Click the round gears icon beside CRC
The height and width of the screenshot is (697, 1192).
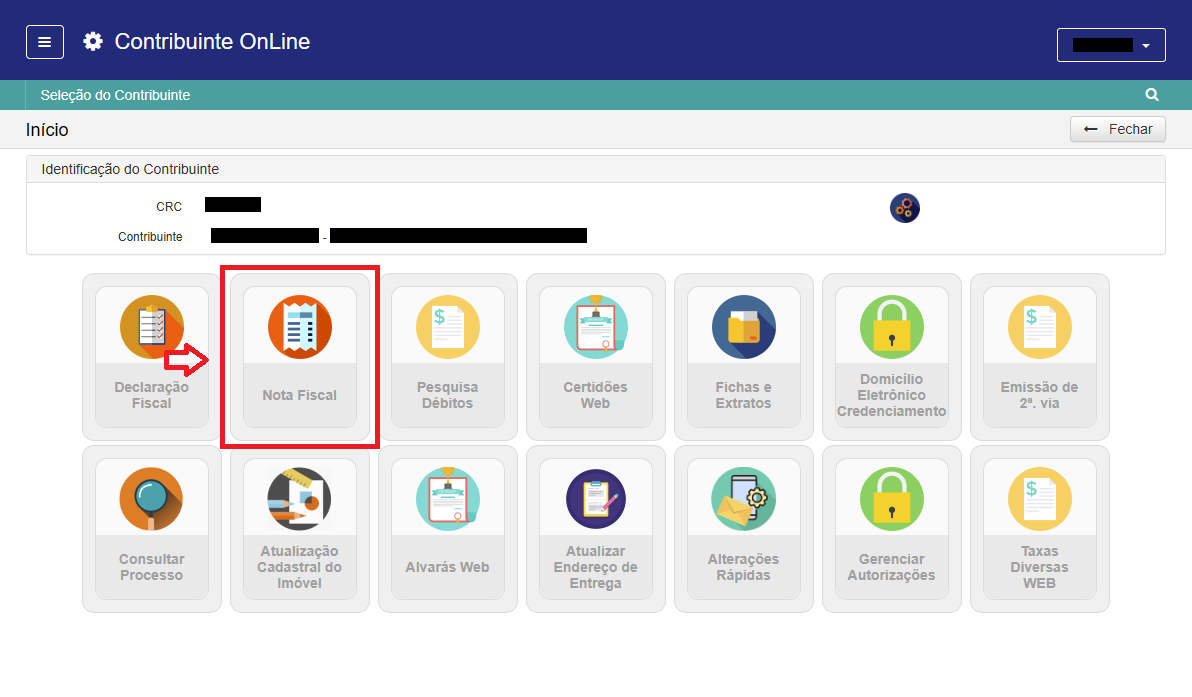click(904, 208)
